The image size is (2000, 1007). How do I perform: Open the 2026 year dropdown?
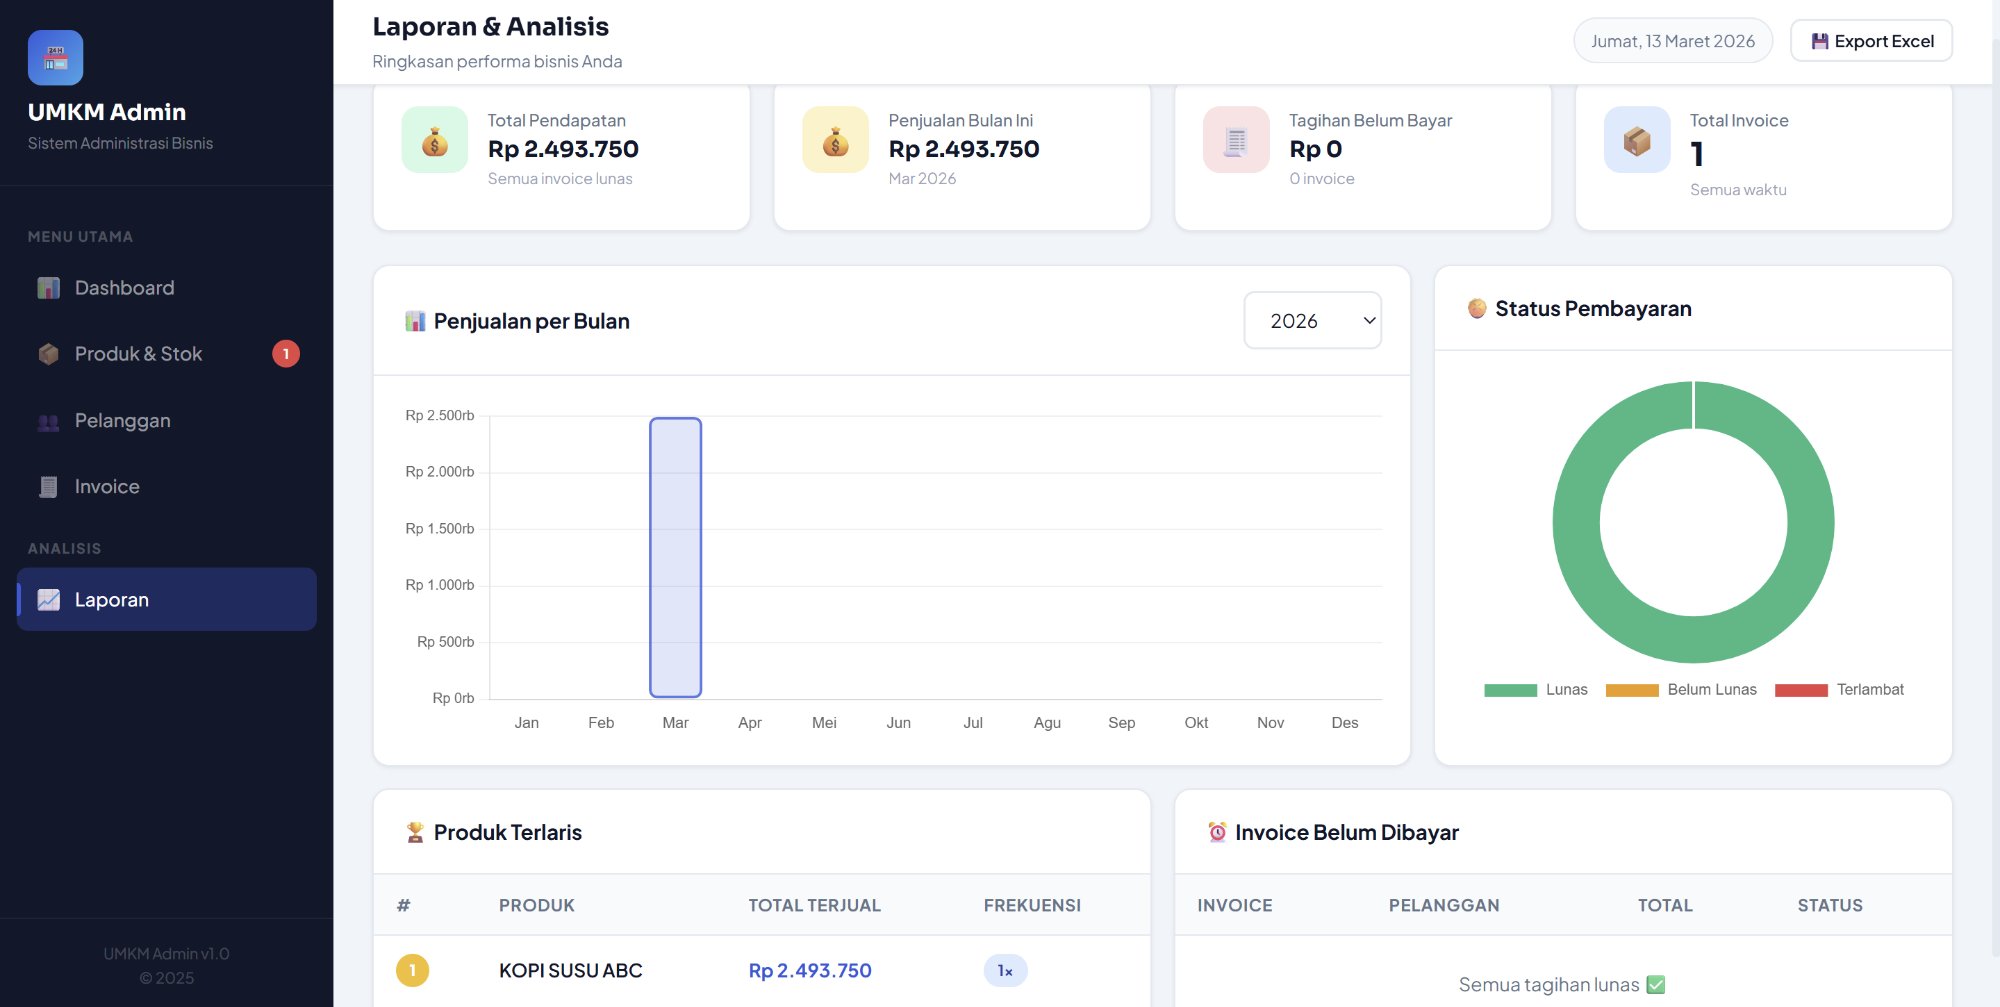pyautogui.click(x=1312, y=320)
